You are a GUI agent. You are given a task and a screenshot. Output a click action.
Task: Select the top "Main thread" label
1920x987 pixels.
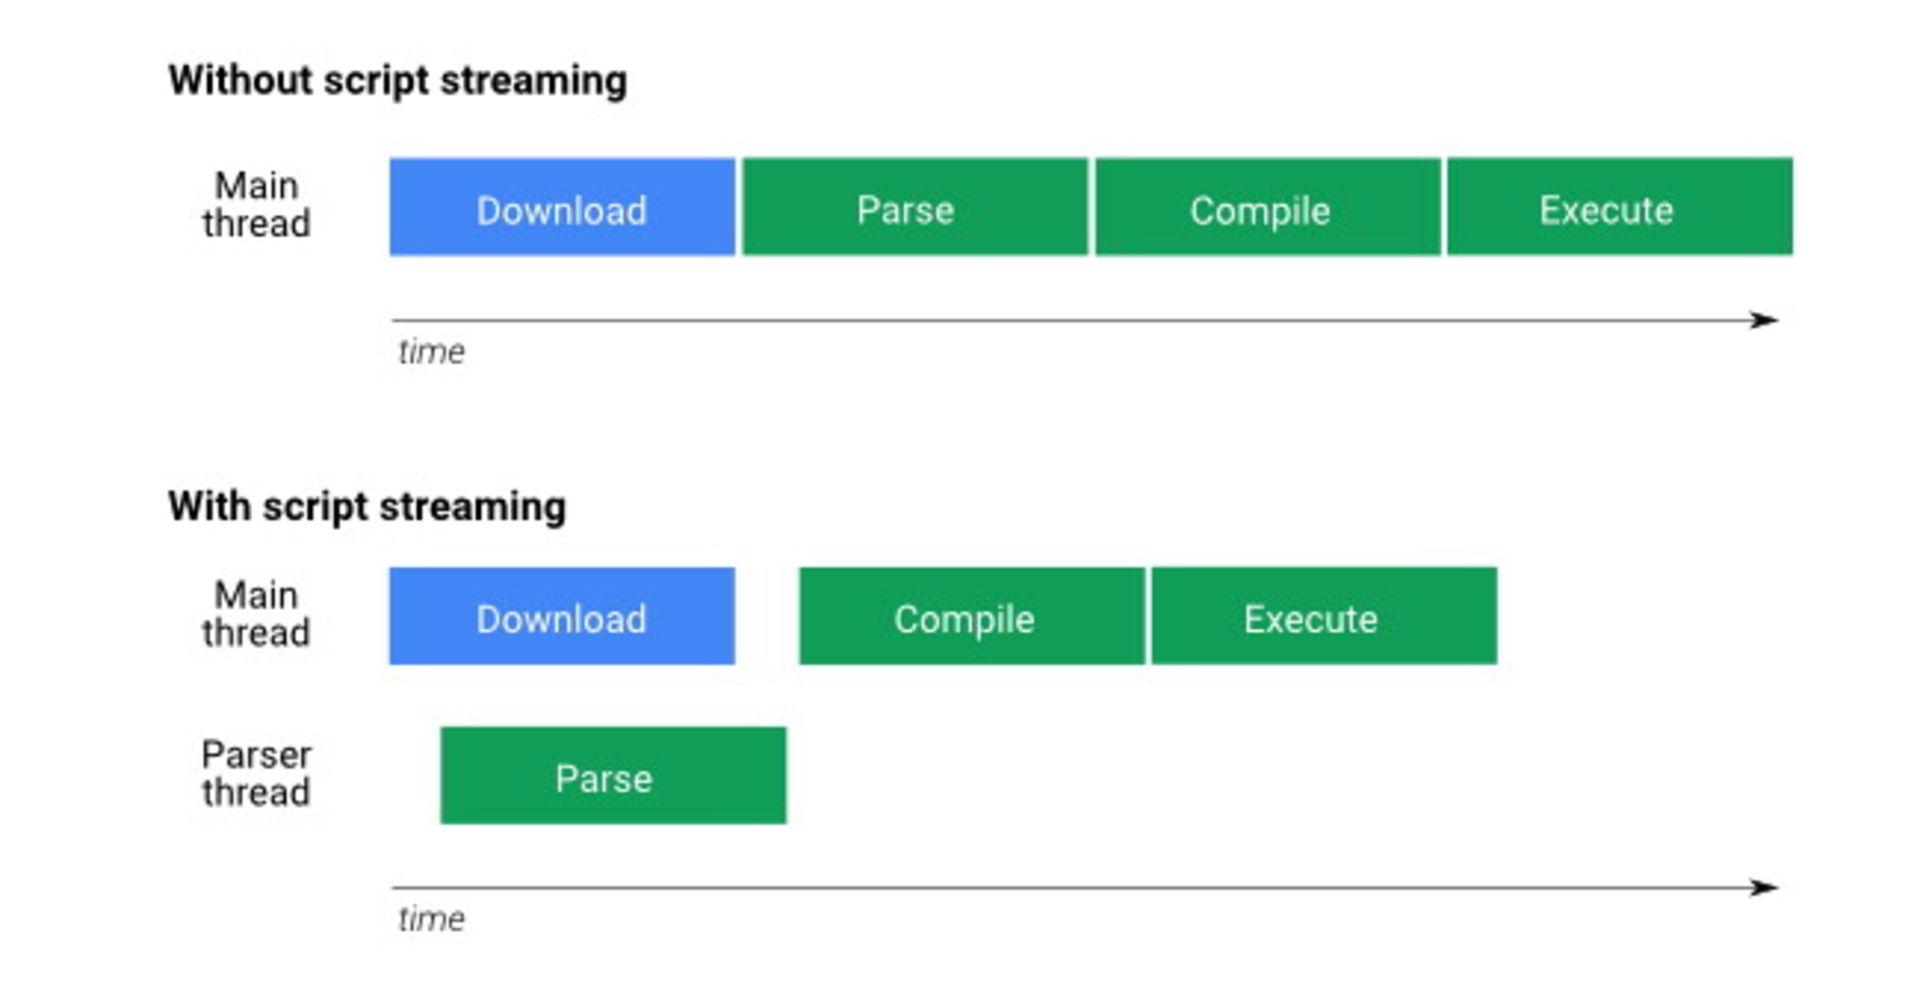(256, 204)
